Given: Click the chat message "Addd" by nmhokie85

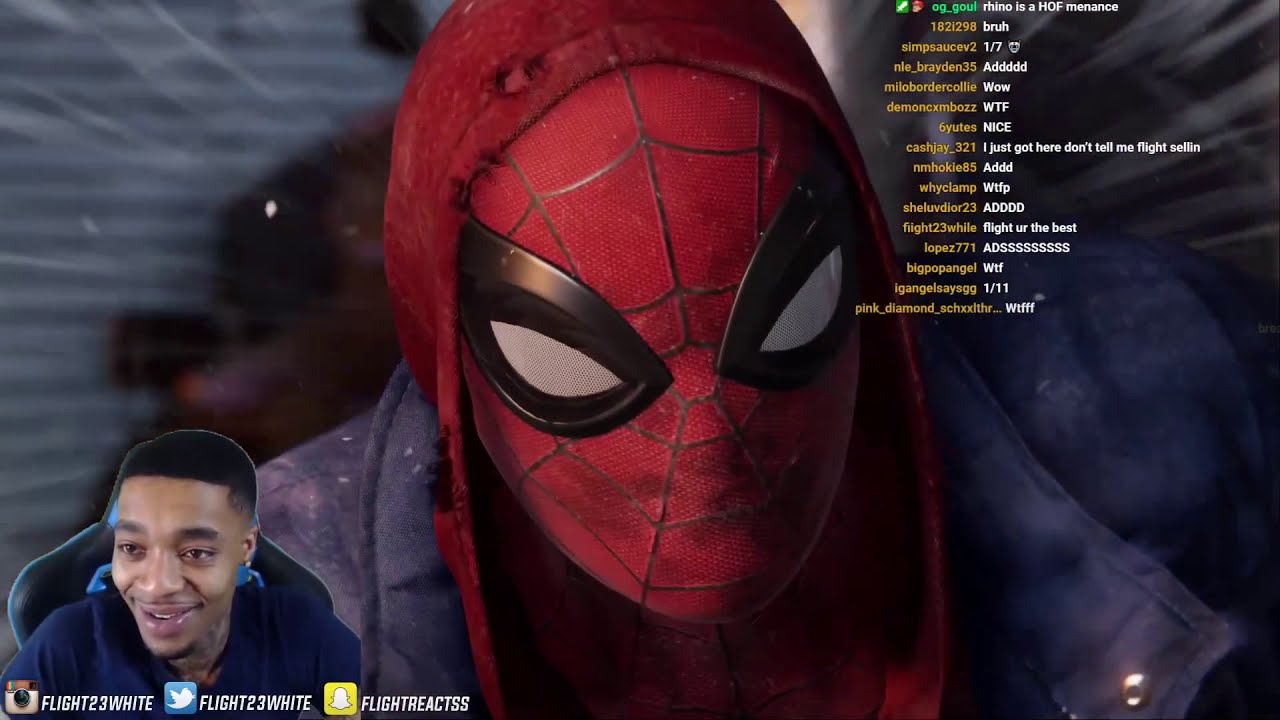Looking at the screenshot, I should pyautogui.click(x=998, y=167).
